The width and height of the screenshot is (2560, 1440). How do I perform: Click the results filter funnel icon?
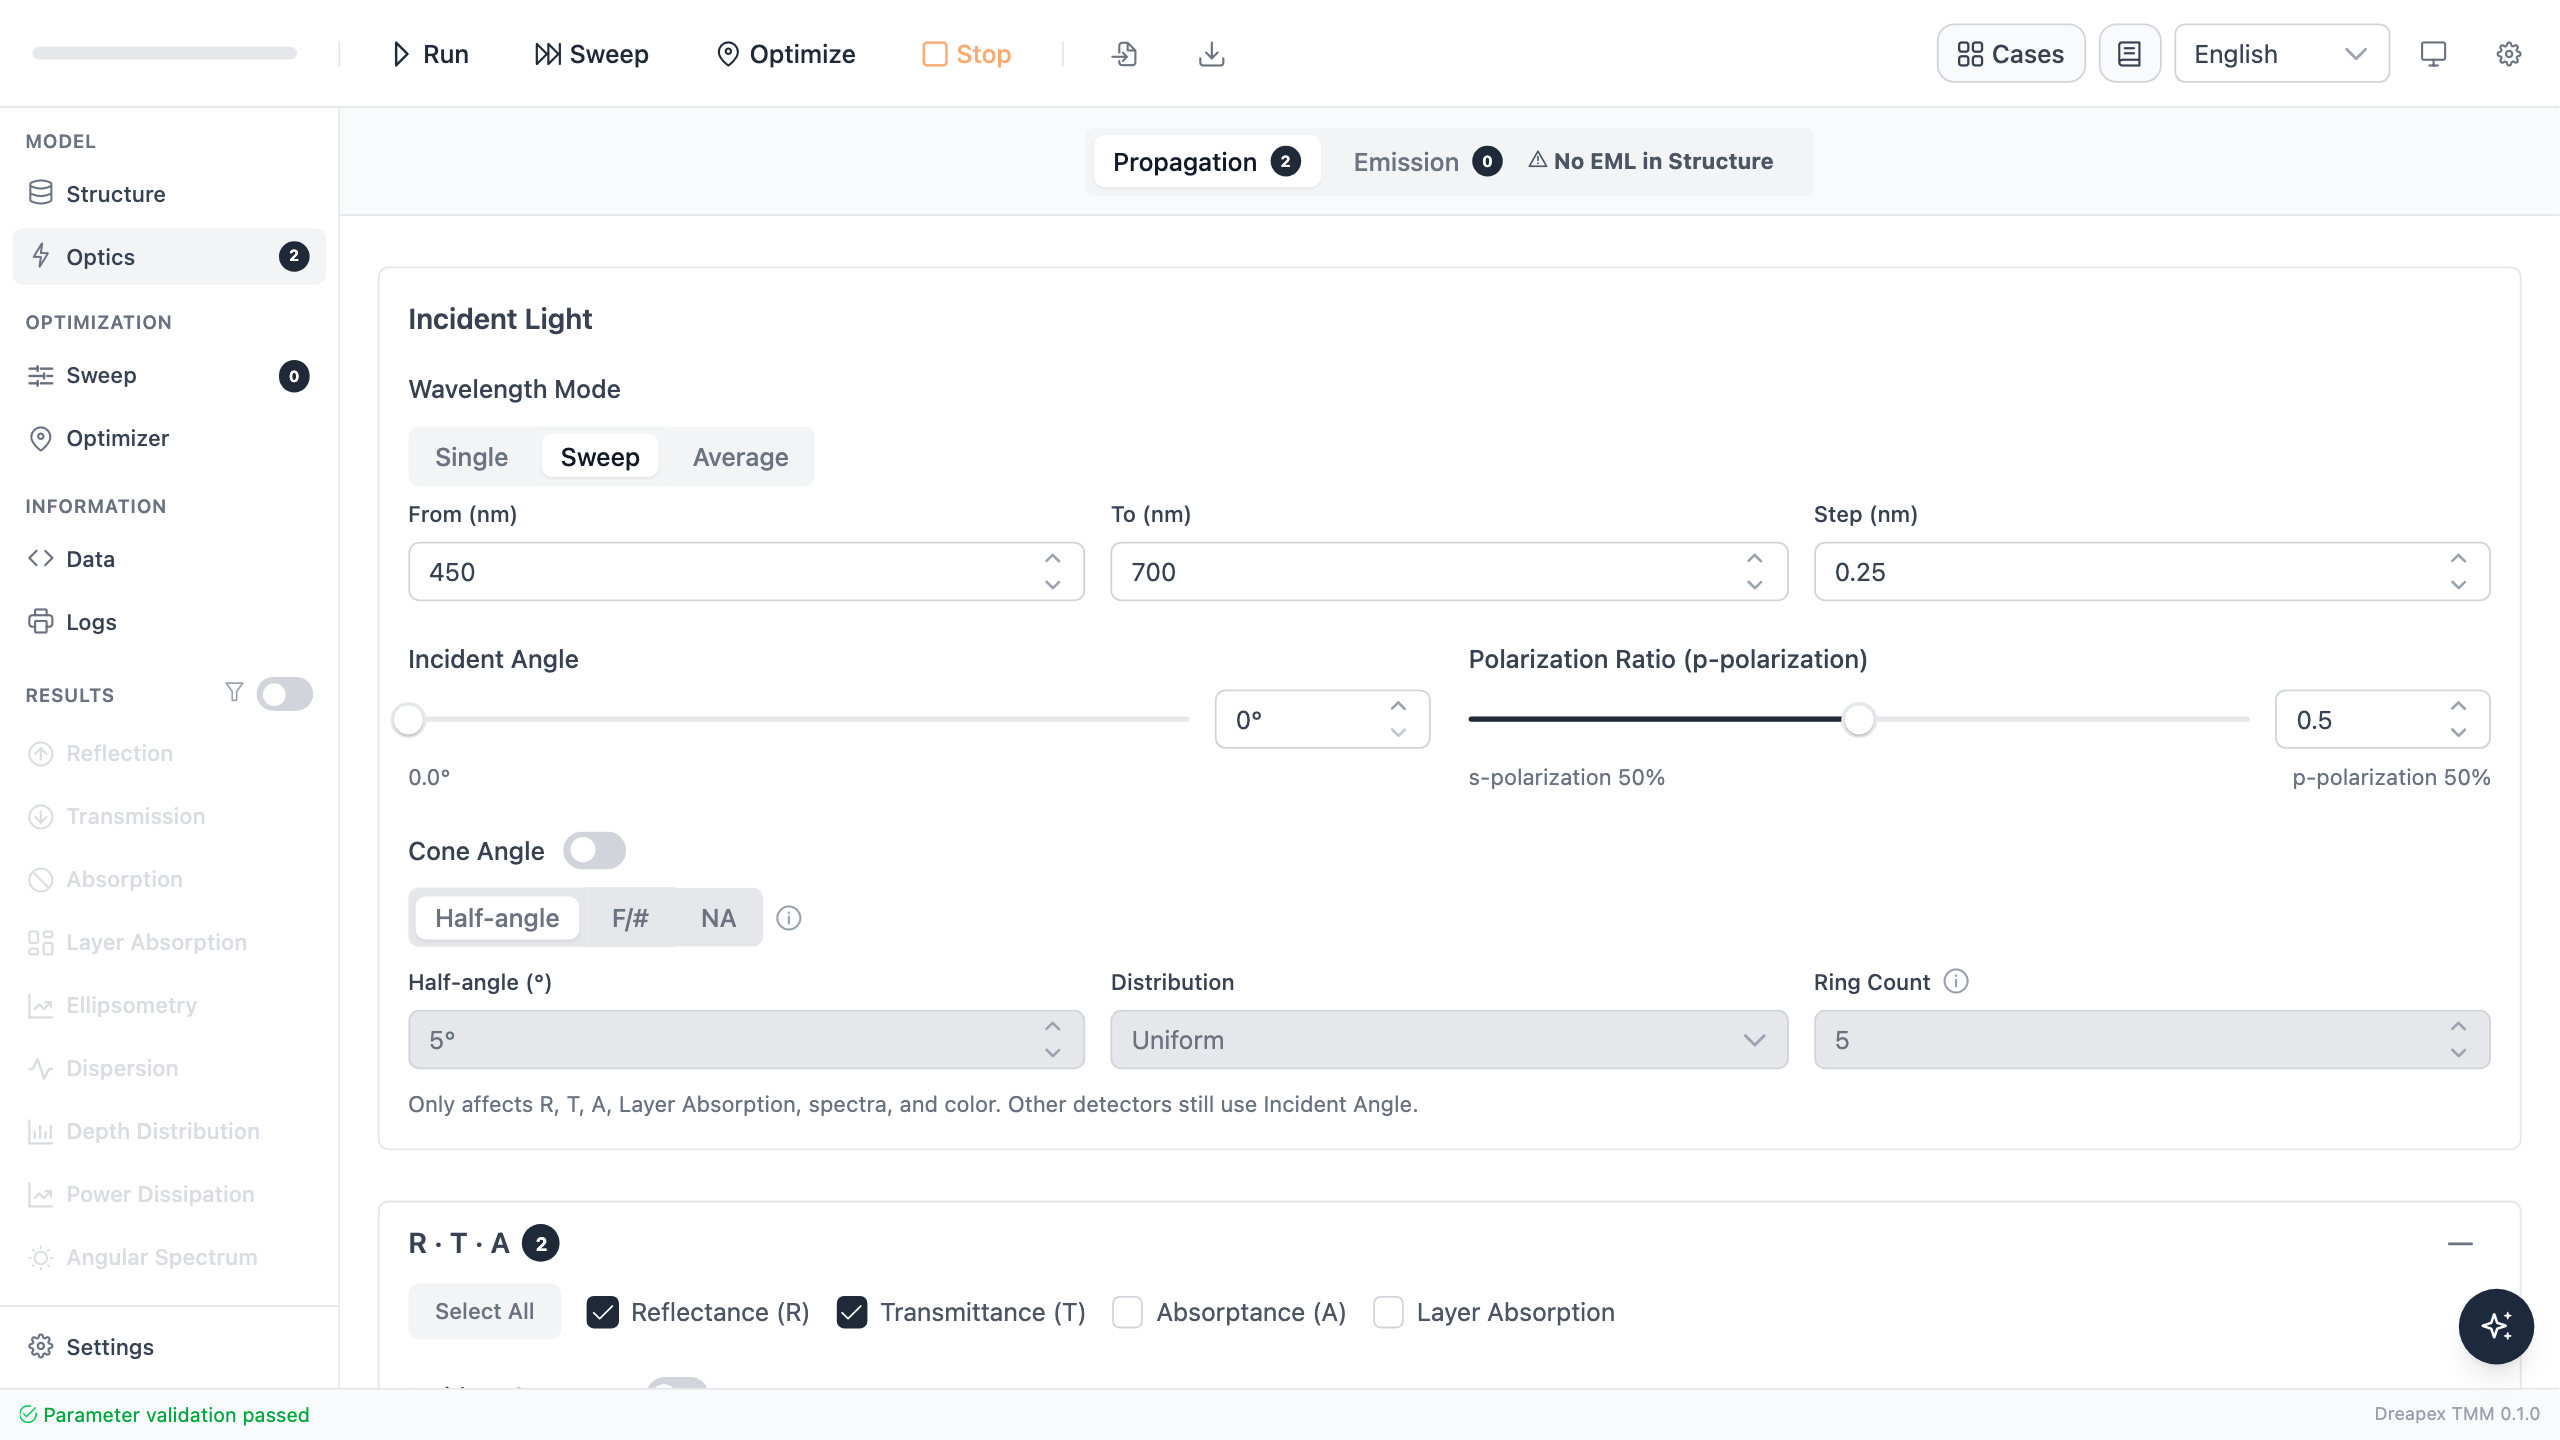click(x=234, y=692)
